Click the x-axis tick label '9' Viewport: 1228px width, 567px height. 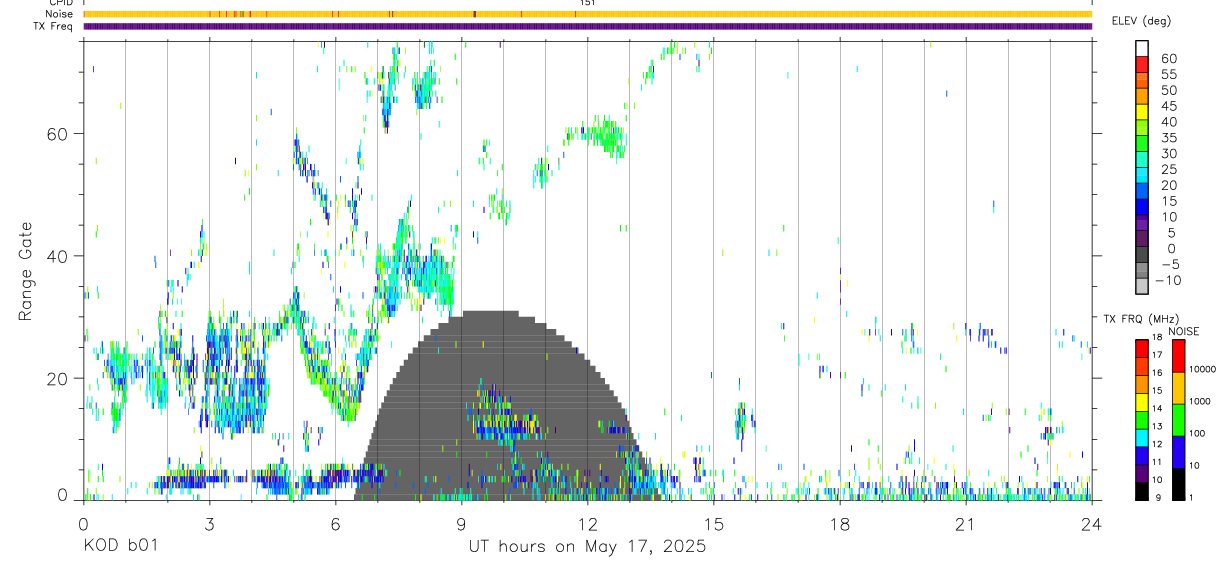[461, 524]
